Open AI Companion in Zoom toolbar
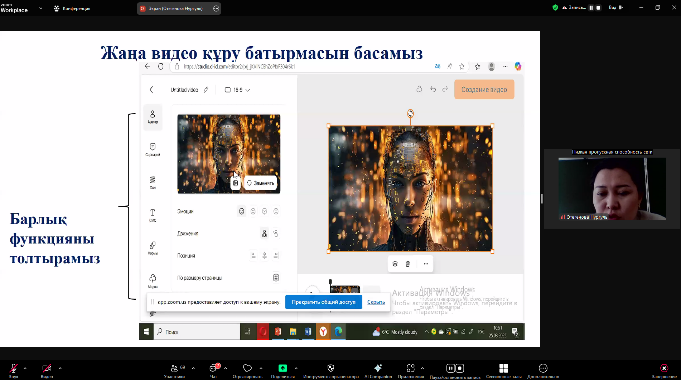681x380 pixels. tap(378, 370)
